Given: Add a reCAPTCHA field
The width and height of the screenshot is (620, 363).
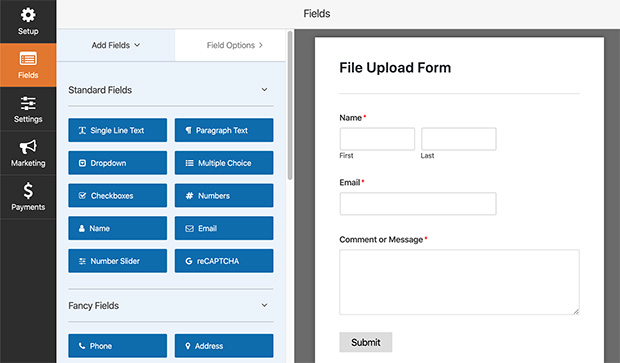Looking at the screenshot, I should (224, 261).
